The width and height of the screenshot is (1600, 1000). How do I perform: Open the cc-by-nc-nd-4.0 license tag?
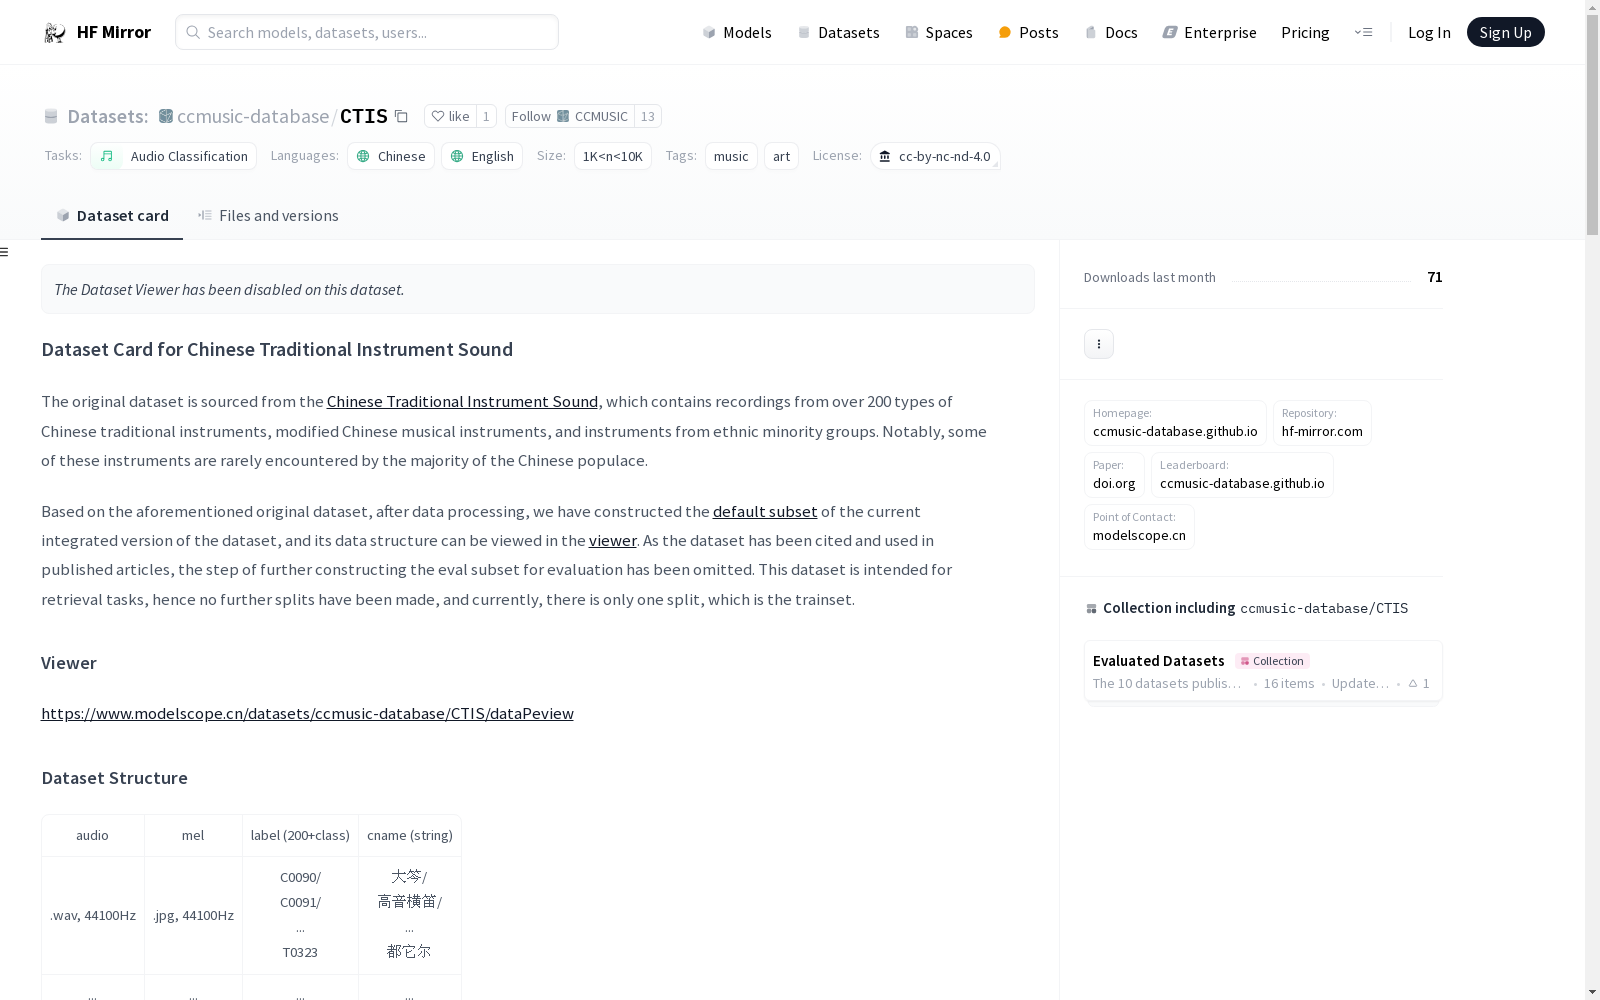[x=935, y=156]
